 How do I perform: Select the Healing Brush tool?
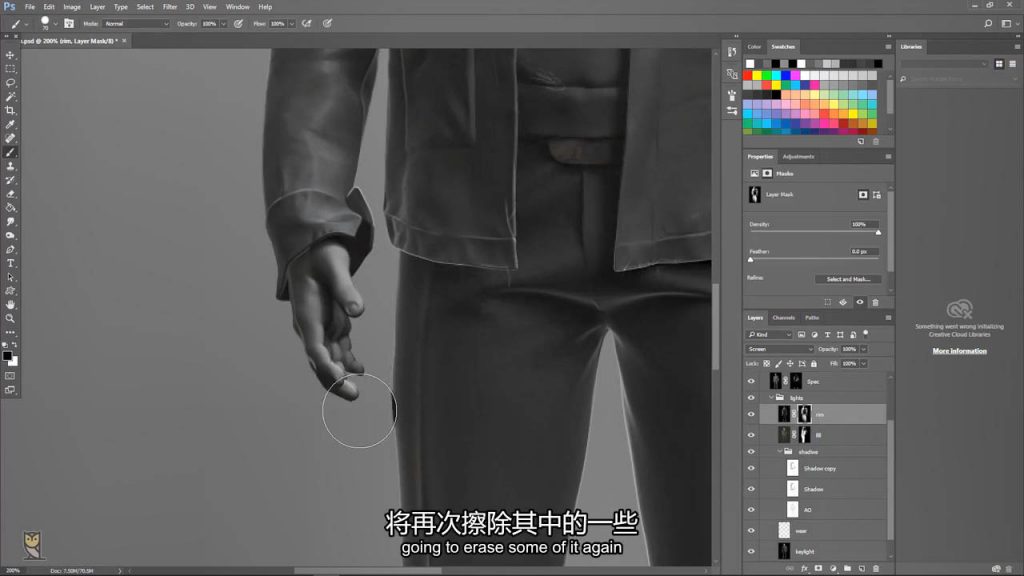click(10, 138)
